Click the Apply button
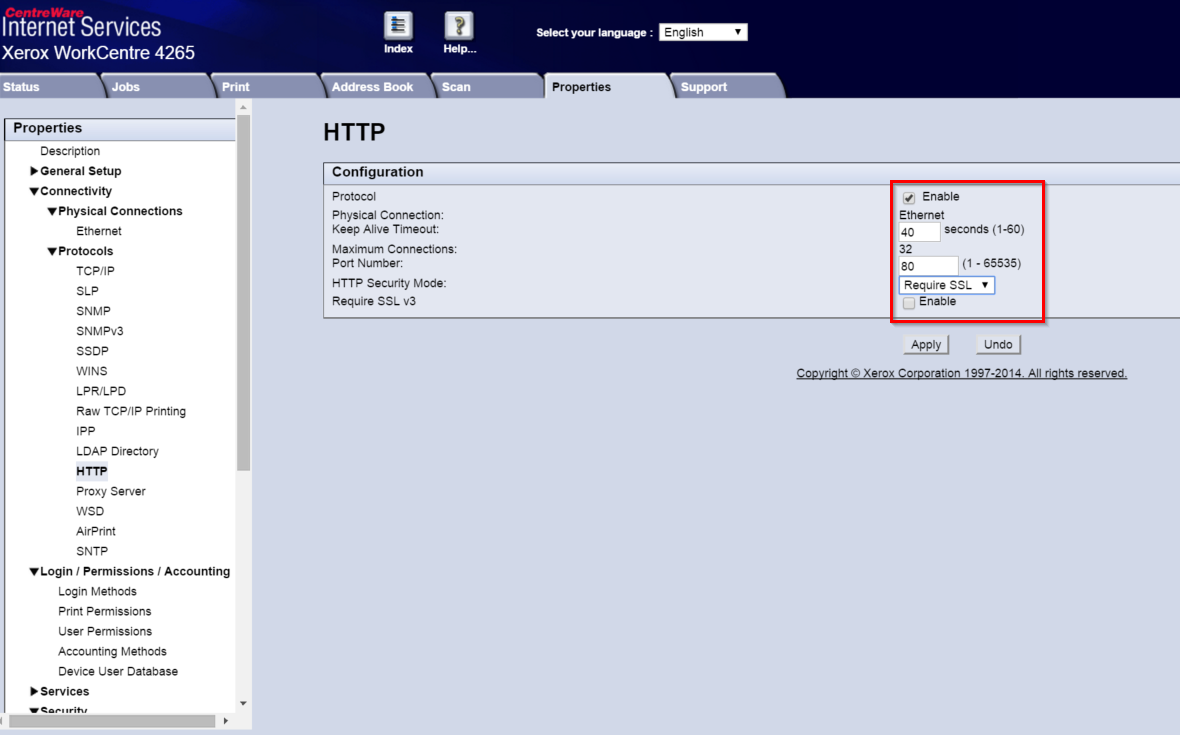Screen dimensions: 1180x735 click(925, 344)
